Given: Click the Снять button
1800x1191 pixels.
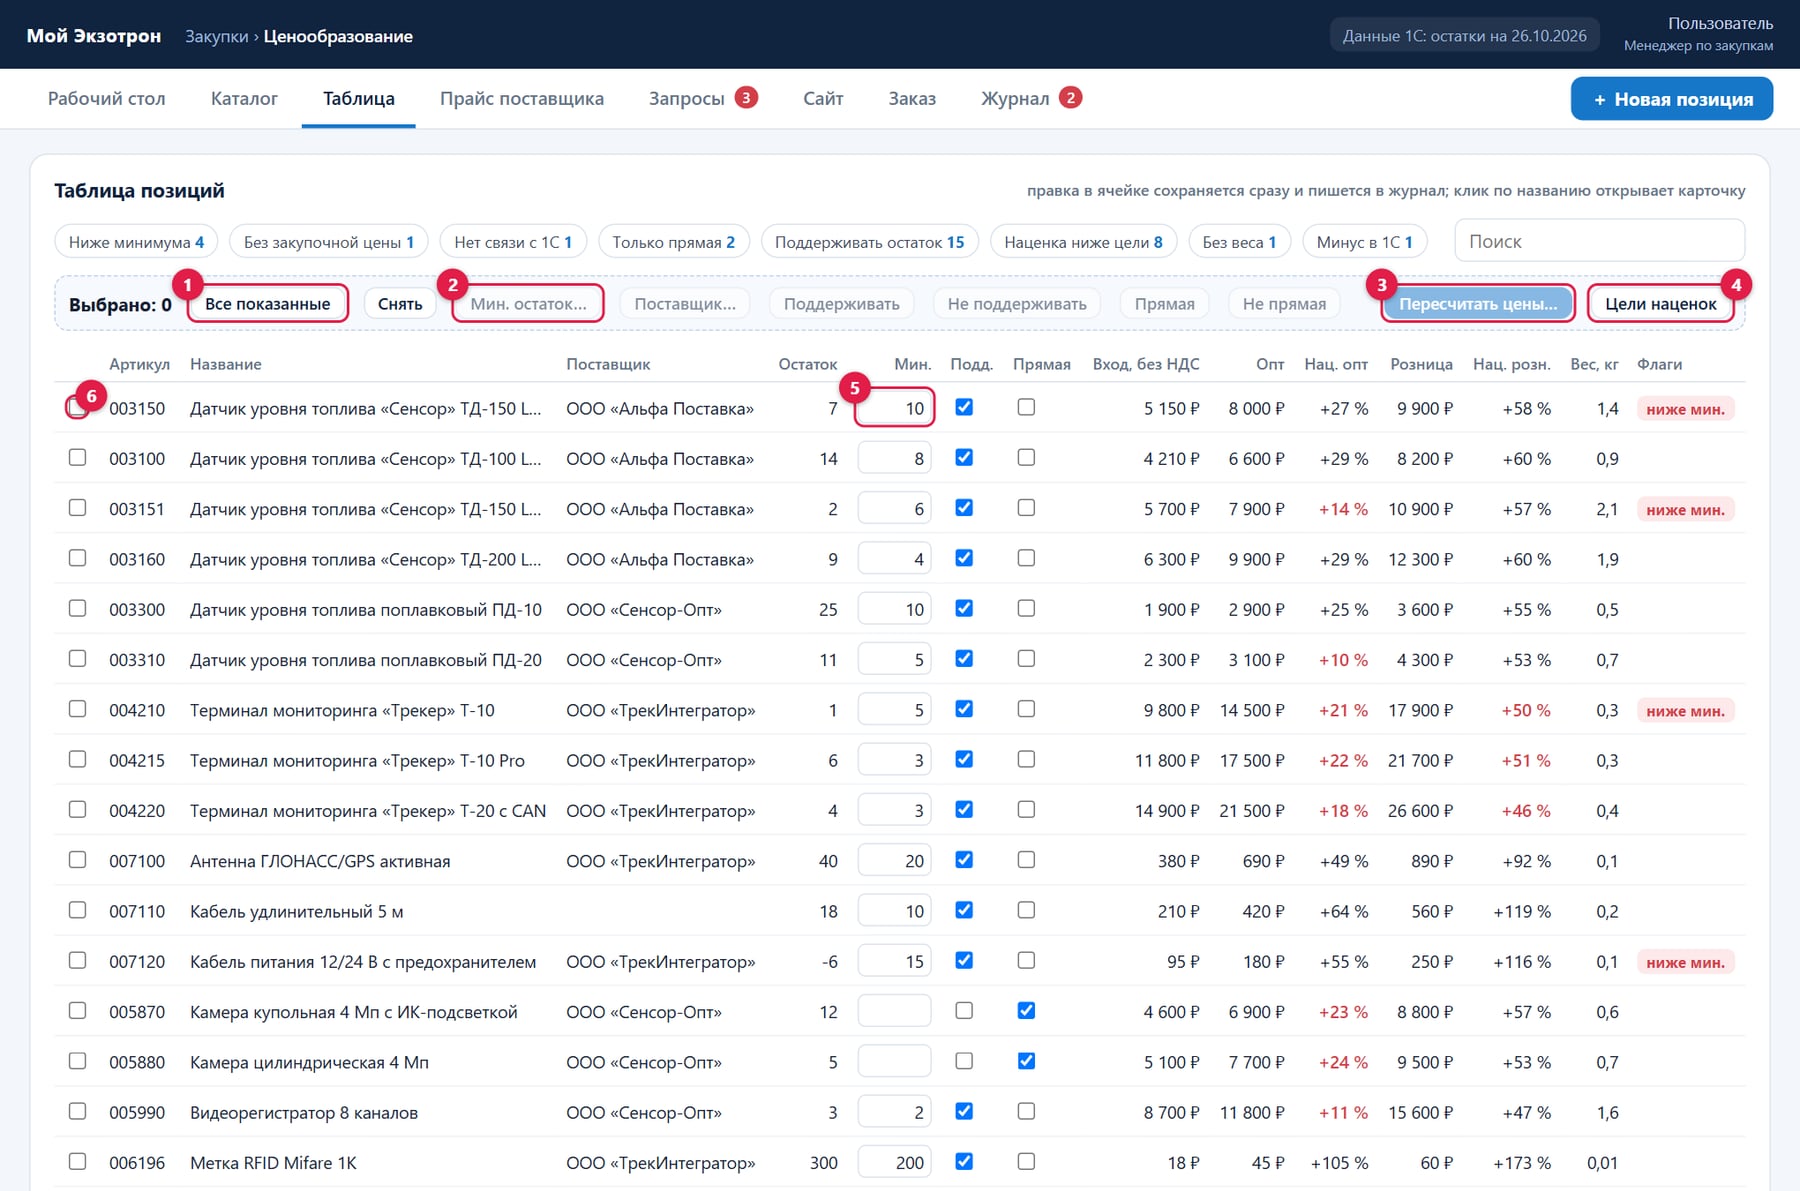Looking at the screenshot, I should coord(400,304).
